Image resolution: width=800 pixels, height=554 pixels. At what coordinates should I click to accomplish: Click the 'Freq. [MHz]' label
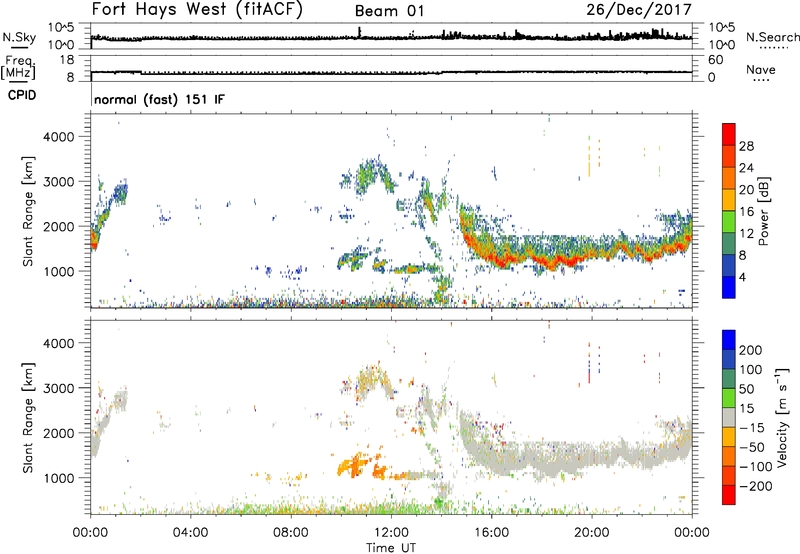[18, 67]
